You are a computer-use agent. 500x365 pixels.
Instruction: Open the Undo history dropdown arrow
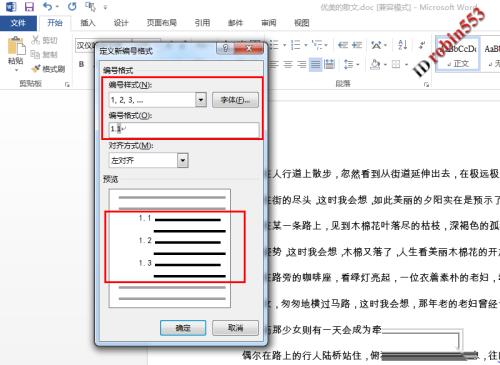57,7
